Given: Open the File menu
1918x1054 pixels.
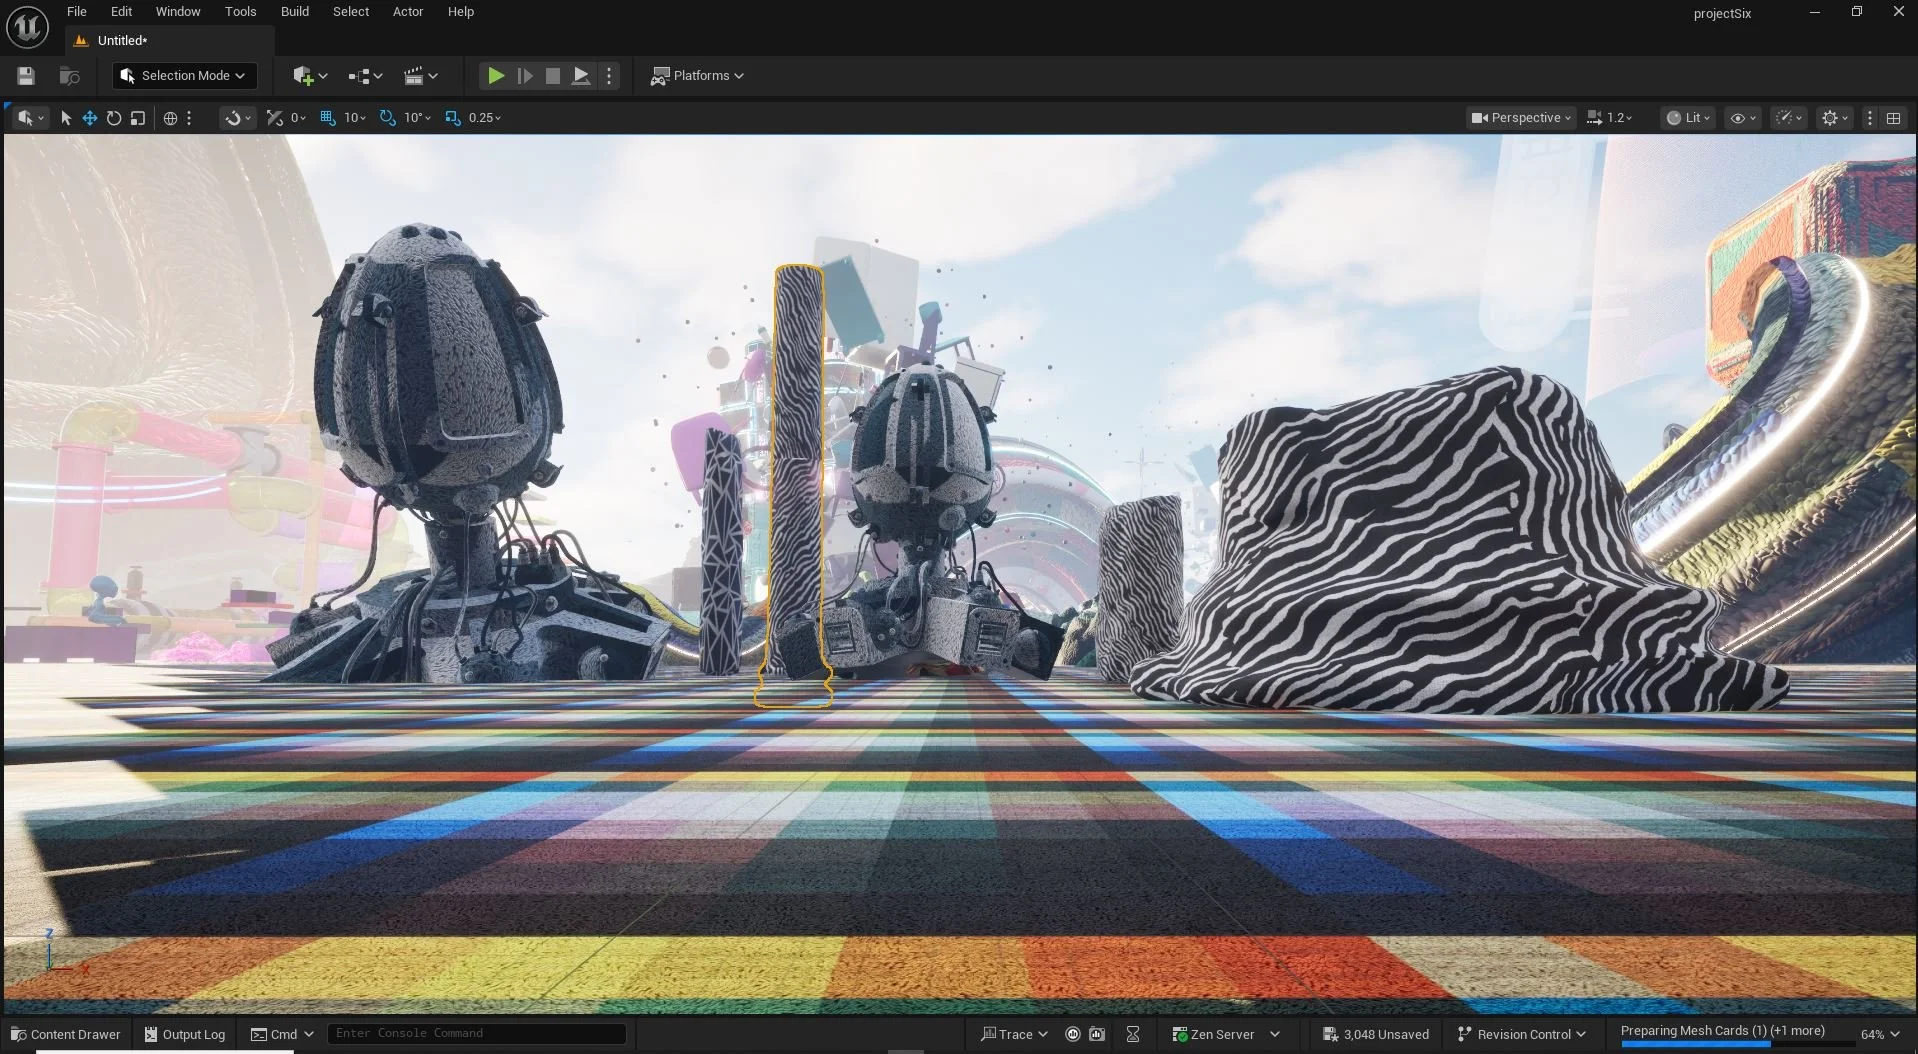Looking at the screenshot, I should coord(77,12).
